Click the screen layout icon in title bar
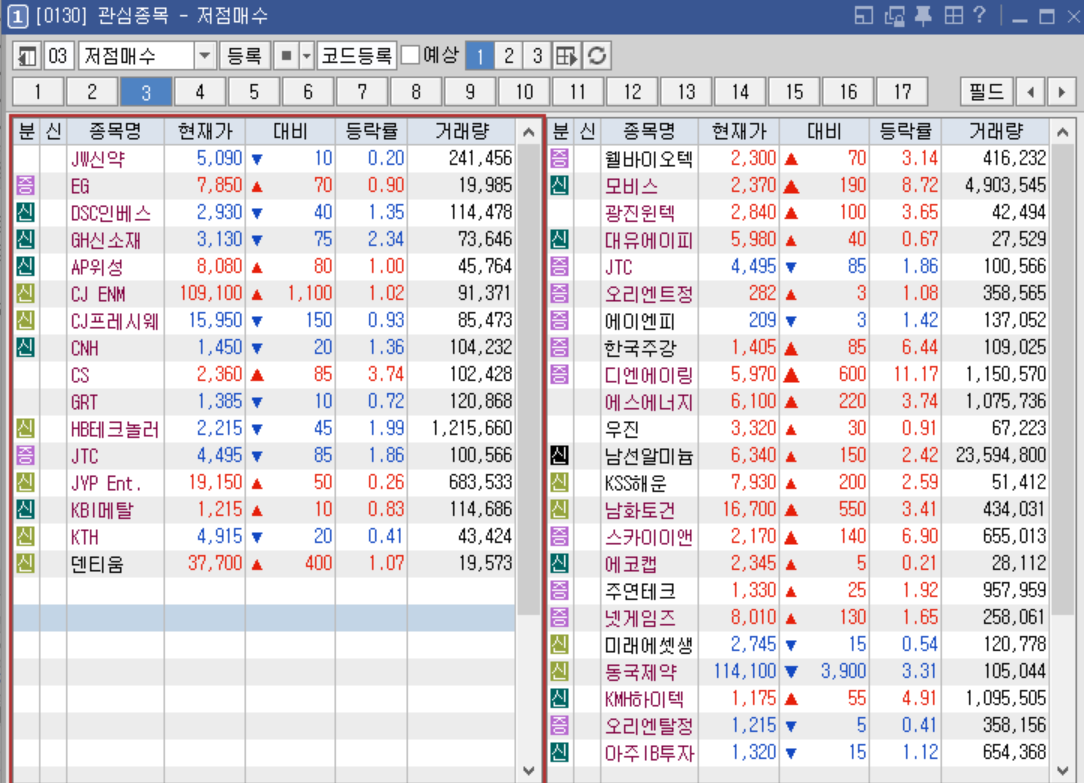 pyautogui.click(x=863, y=15)
